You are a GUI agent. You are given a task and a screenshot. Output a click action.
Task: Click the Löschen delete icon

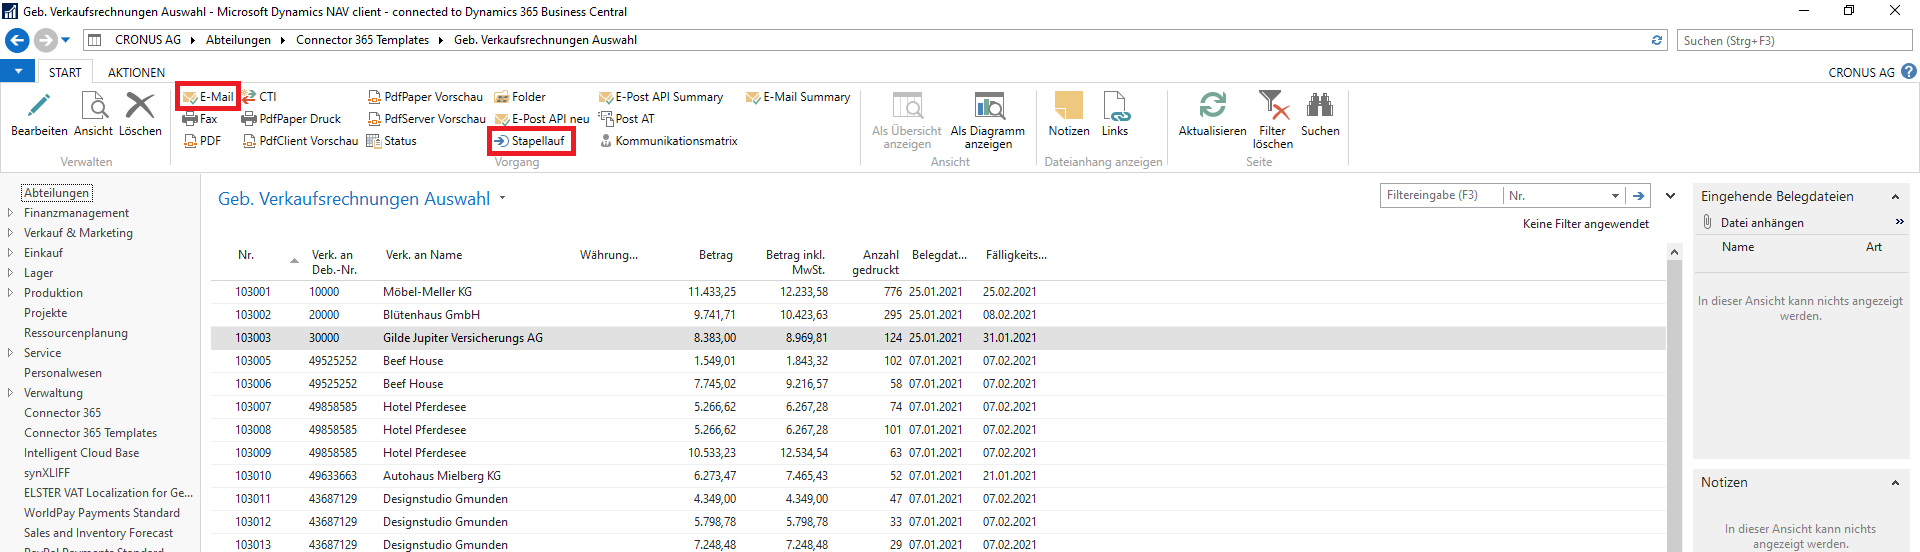(x=140, y=106)
